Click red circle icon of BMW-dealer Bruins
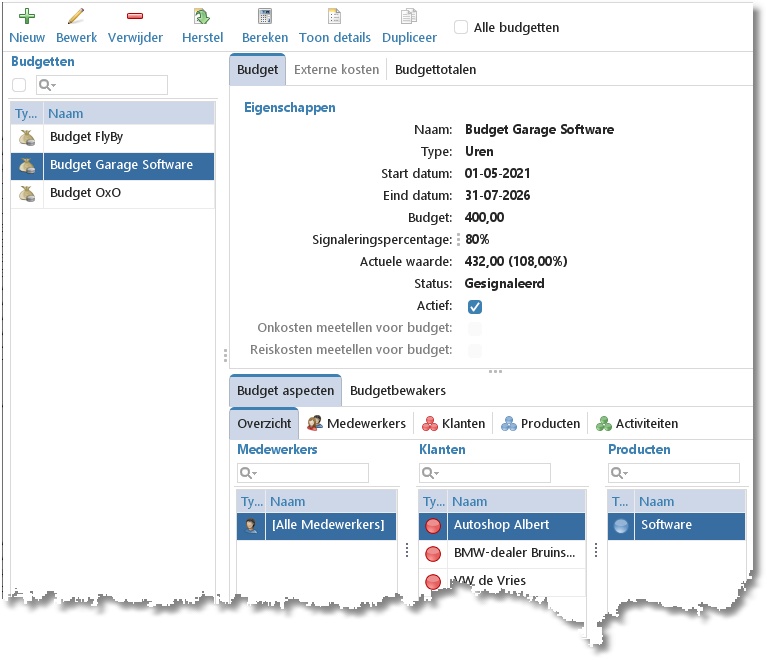 tap(433, 554)
